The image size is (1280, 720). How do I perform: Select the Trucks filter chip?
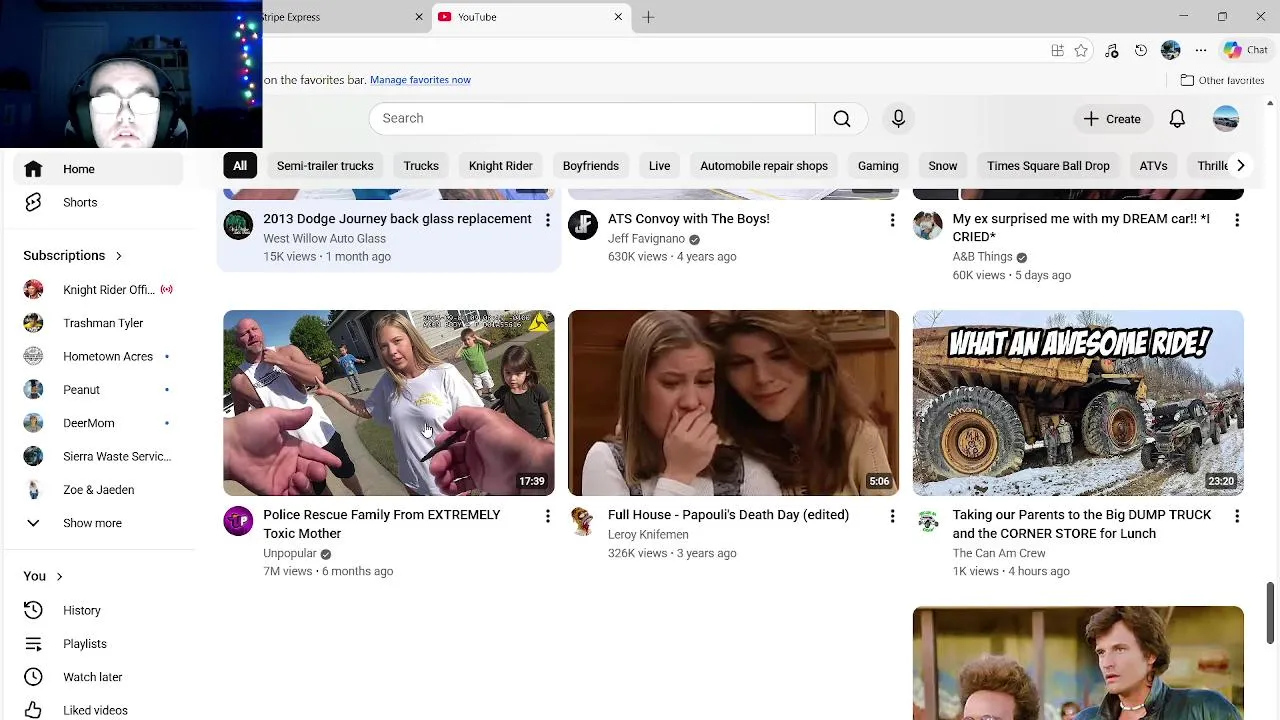(421, 166)
